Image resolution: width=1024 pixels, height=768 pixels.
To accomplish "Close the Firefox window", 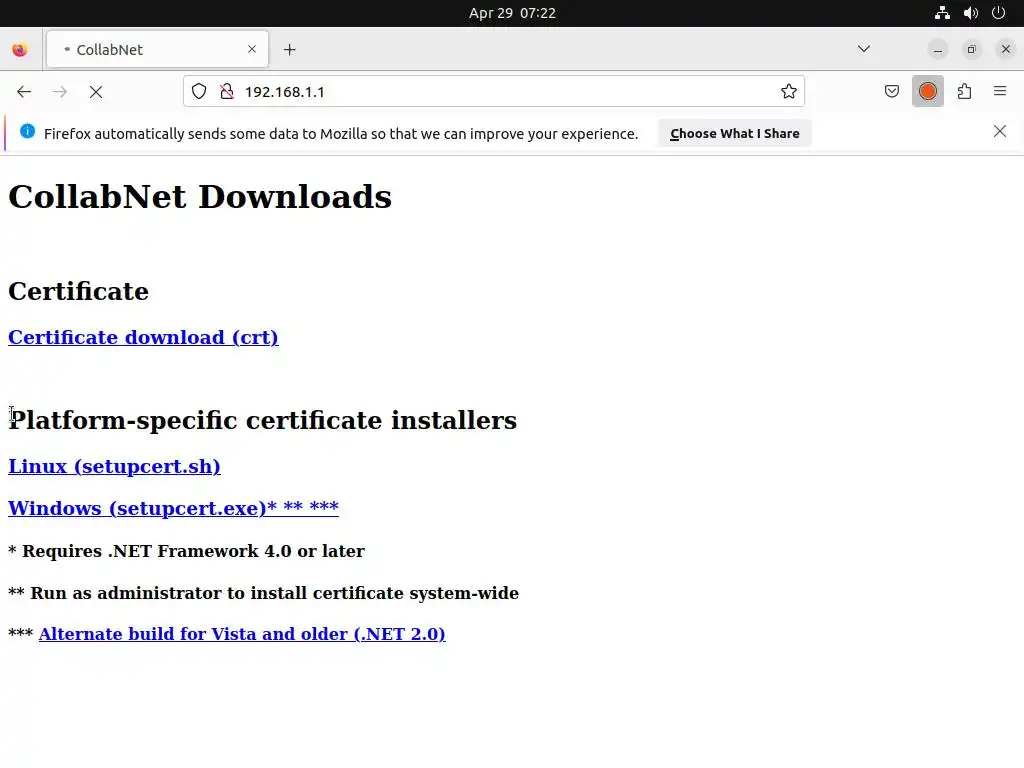I will click(1006, 50).
